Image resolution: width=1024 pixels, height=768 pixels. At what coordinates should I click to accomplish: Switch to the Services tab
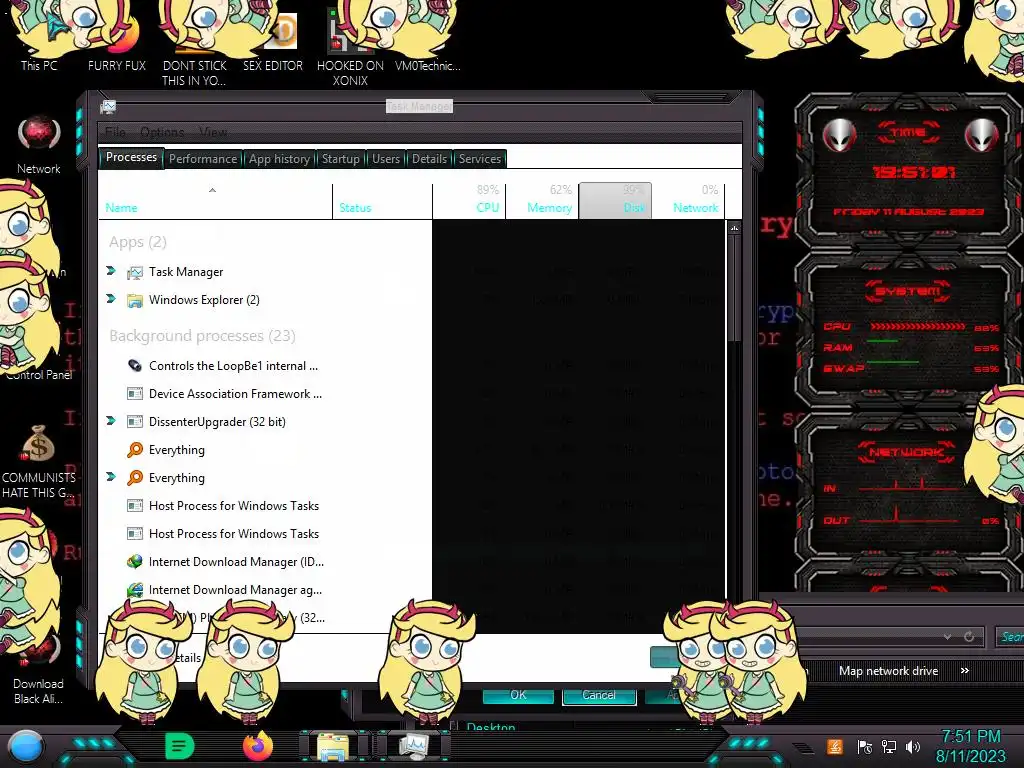point(480,159)
